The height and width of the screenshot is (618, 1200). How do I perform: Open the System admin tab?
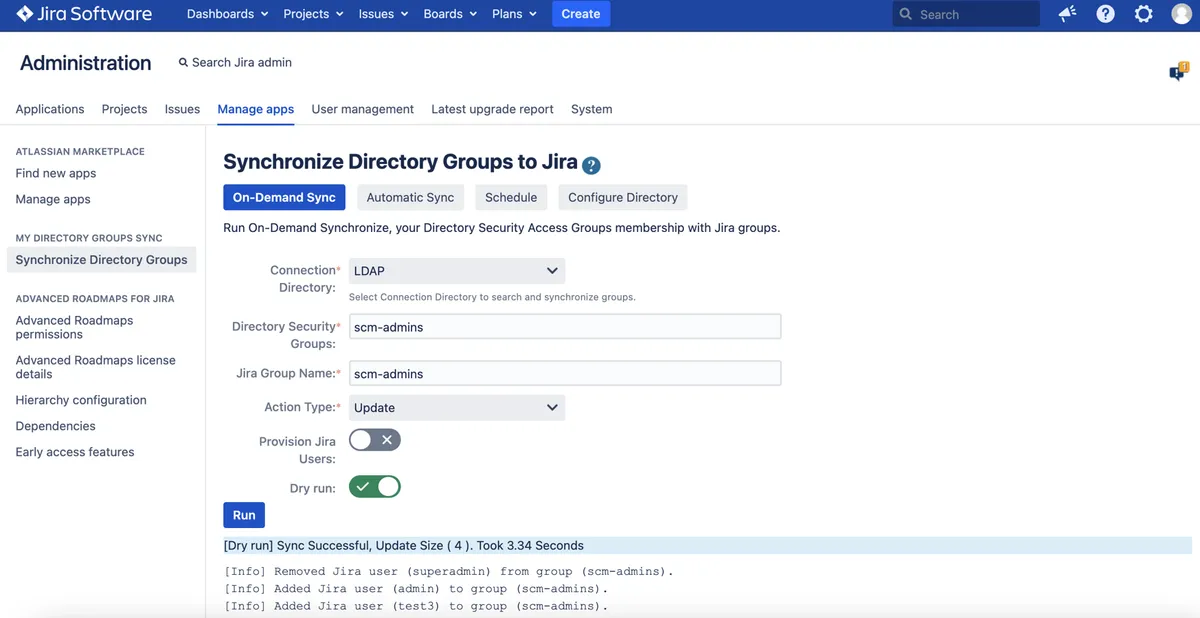[x=591, y=109]
